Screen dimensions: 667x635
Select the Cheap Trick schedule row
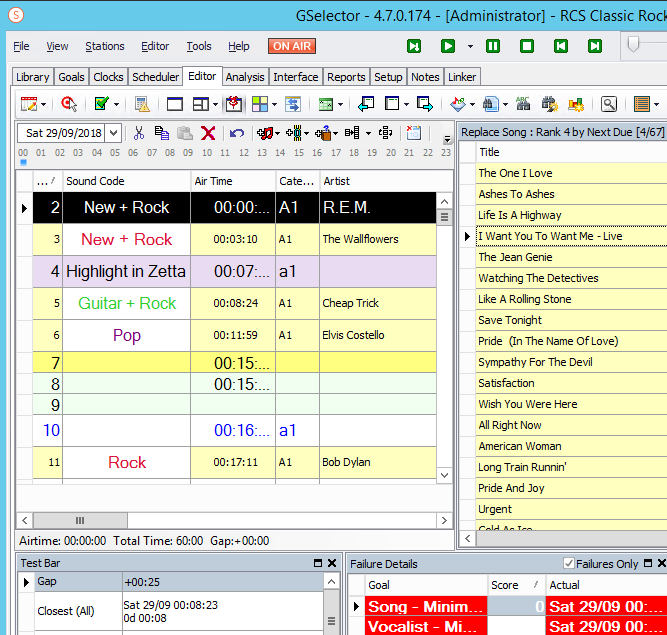[x=234, y=303]
